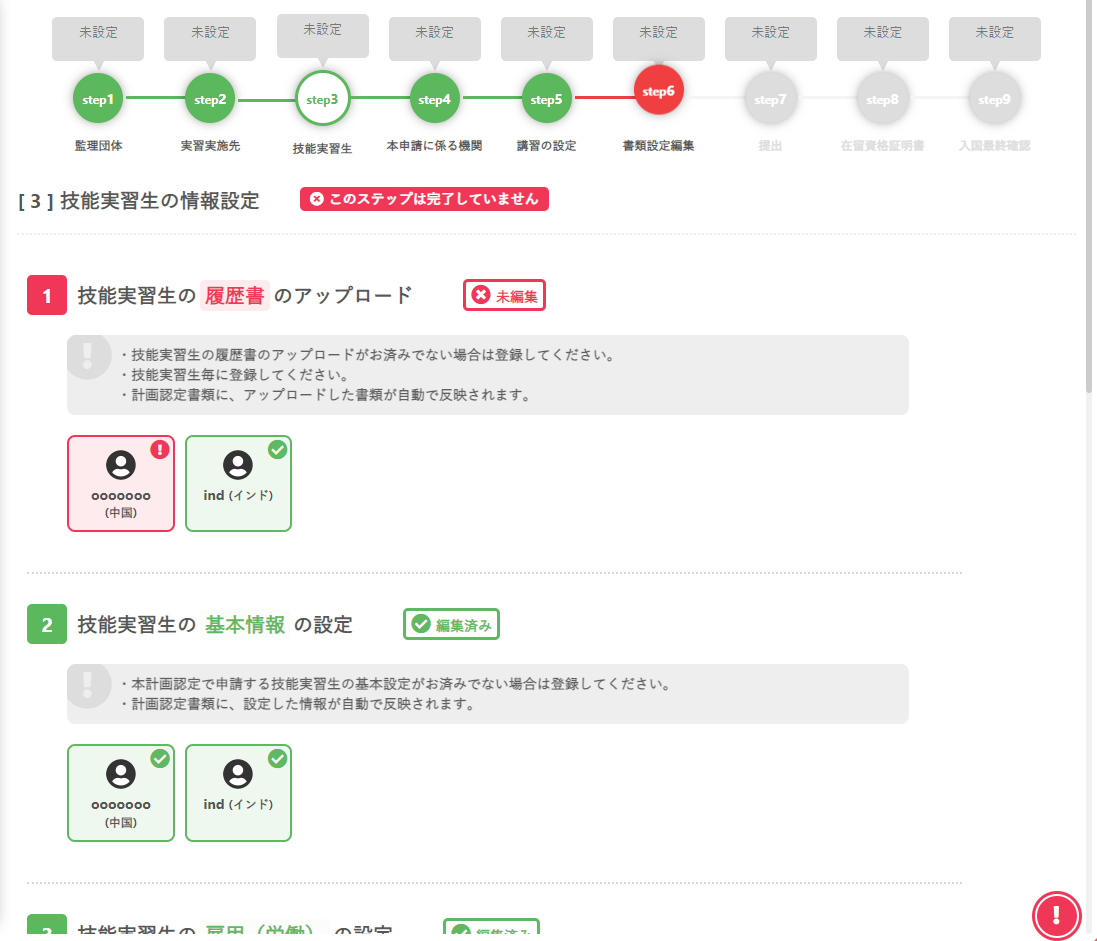This screenshot has width=1097, height=941.
Task: Click the vertical page scrollbar
Action: click(1090, 200)
